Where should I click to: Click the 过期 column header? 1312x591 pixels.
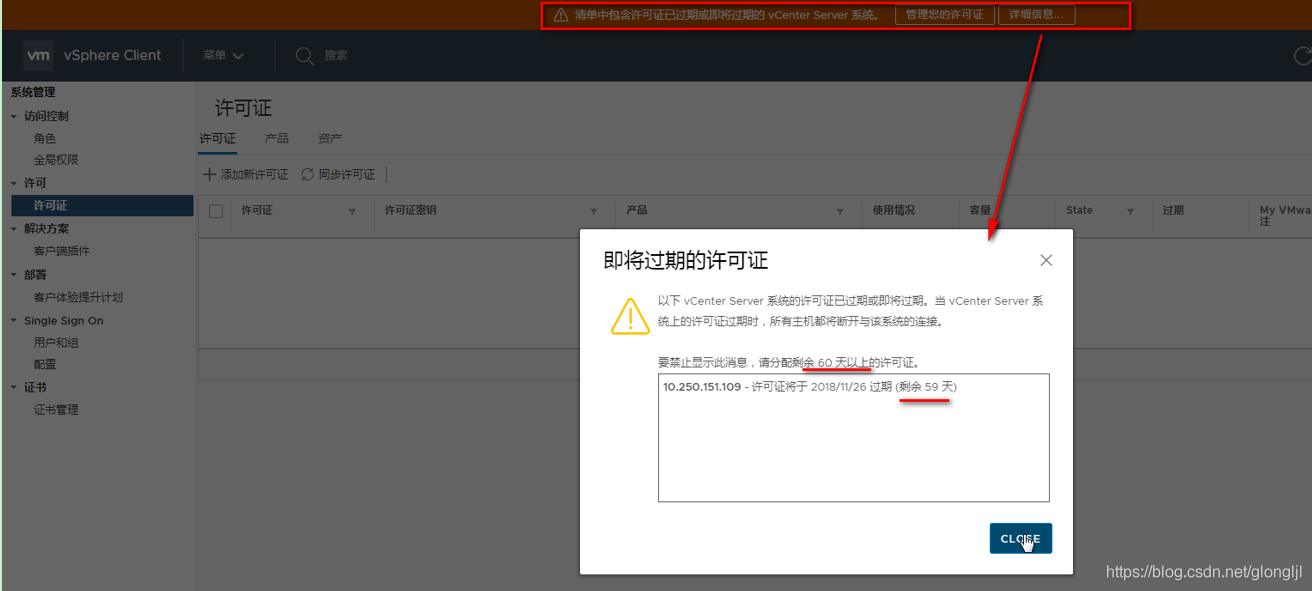pos(1173,211)
